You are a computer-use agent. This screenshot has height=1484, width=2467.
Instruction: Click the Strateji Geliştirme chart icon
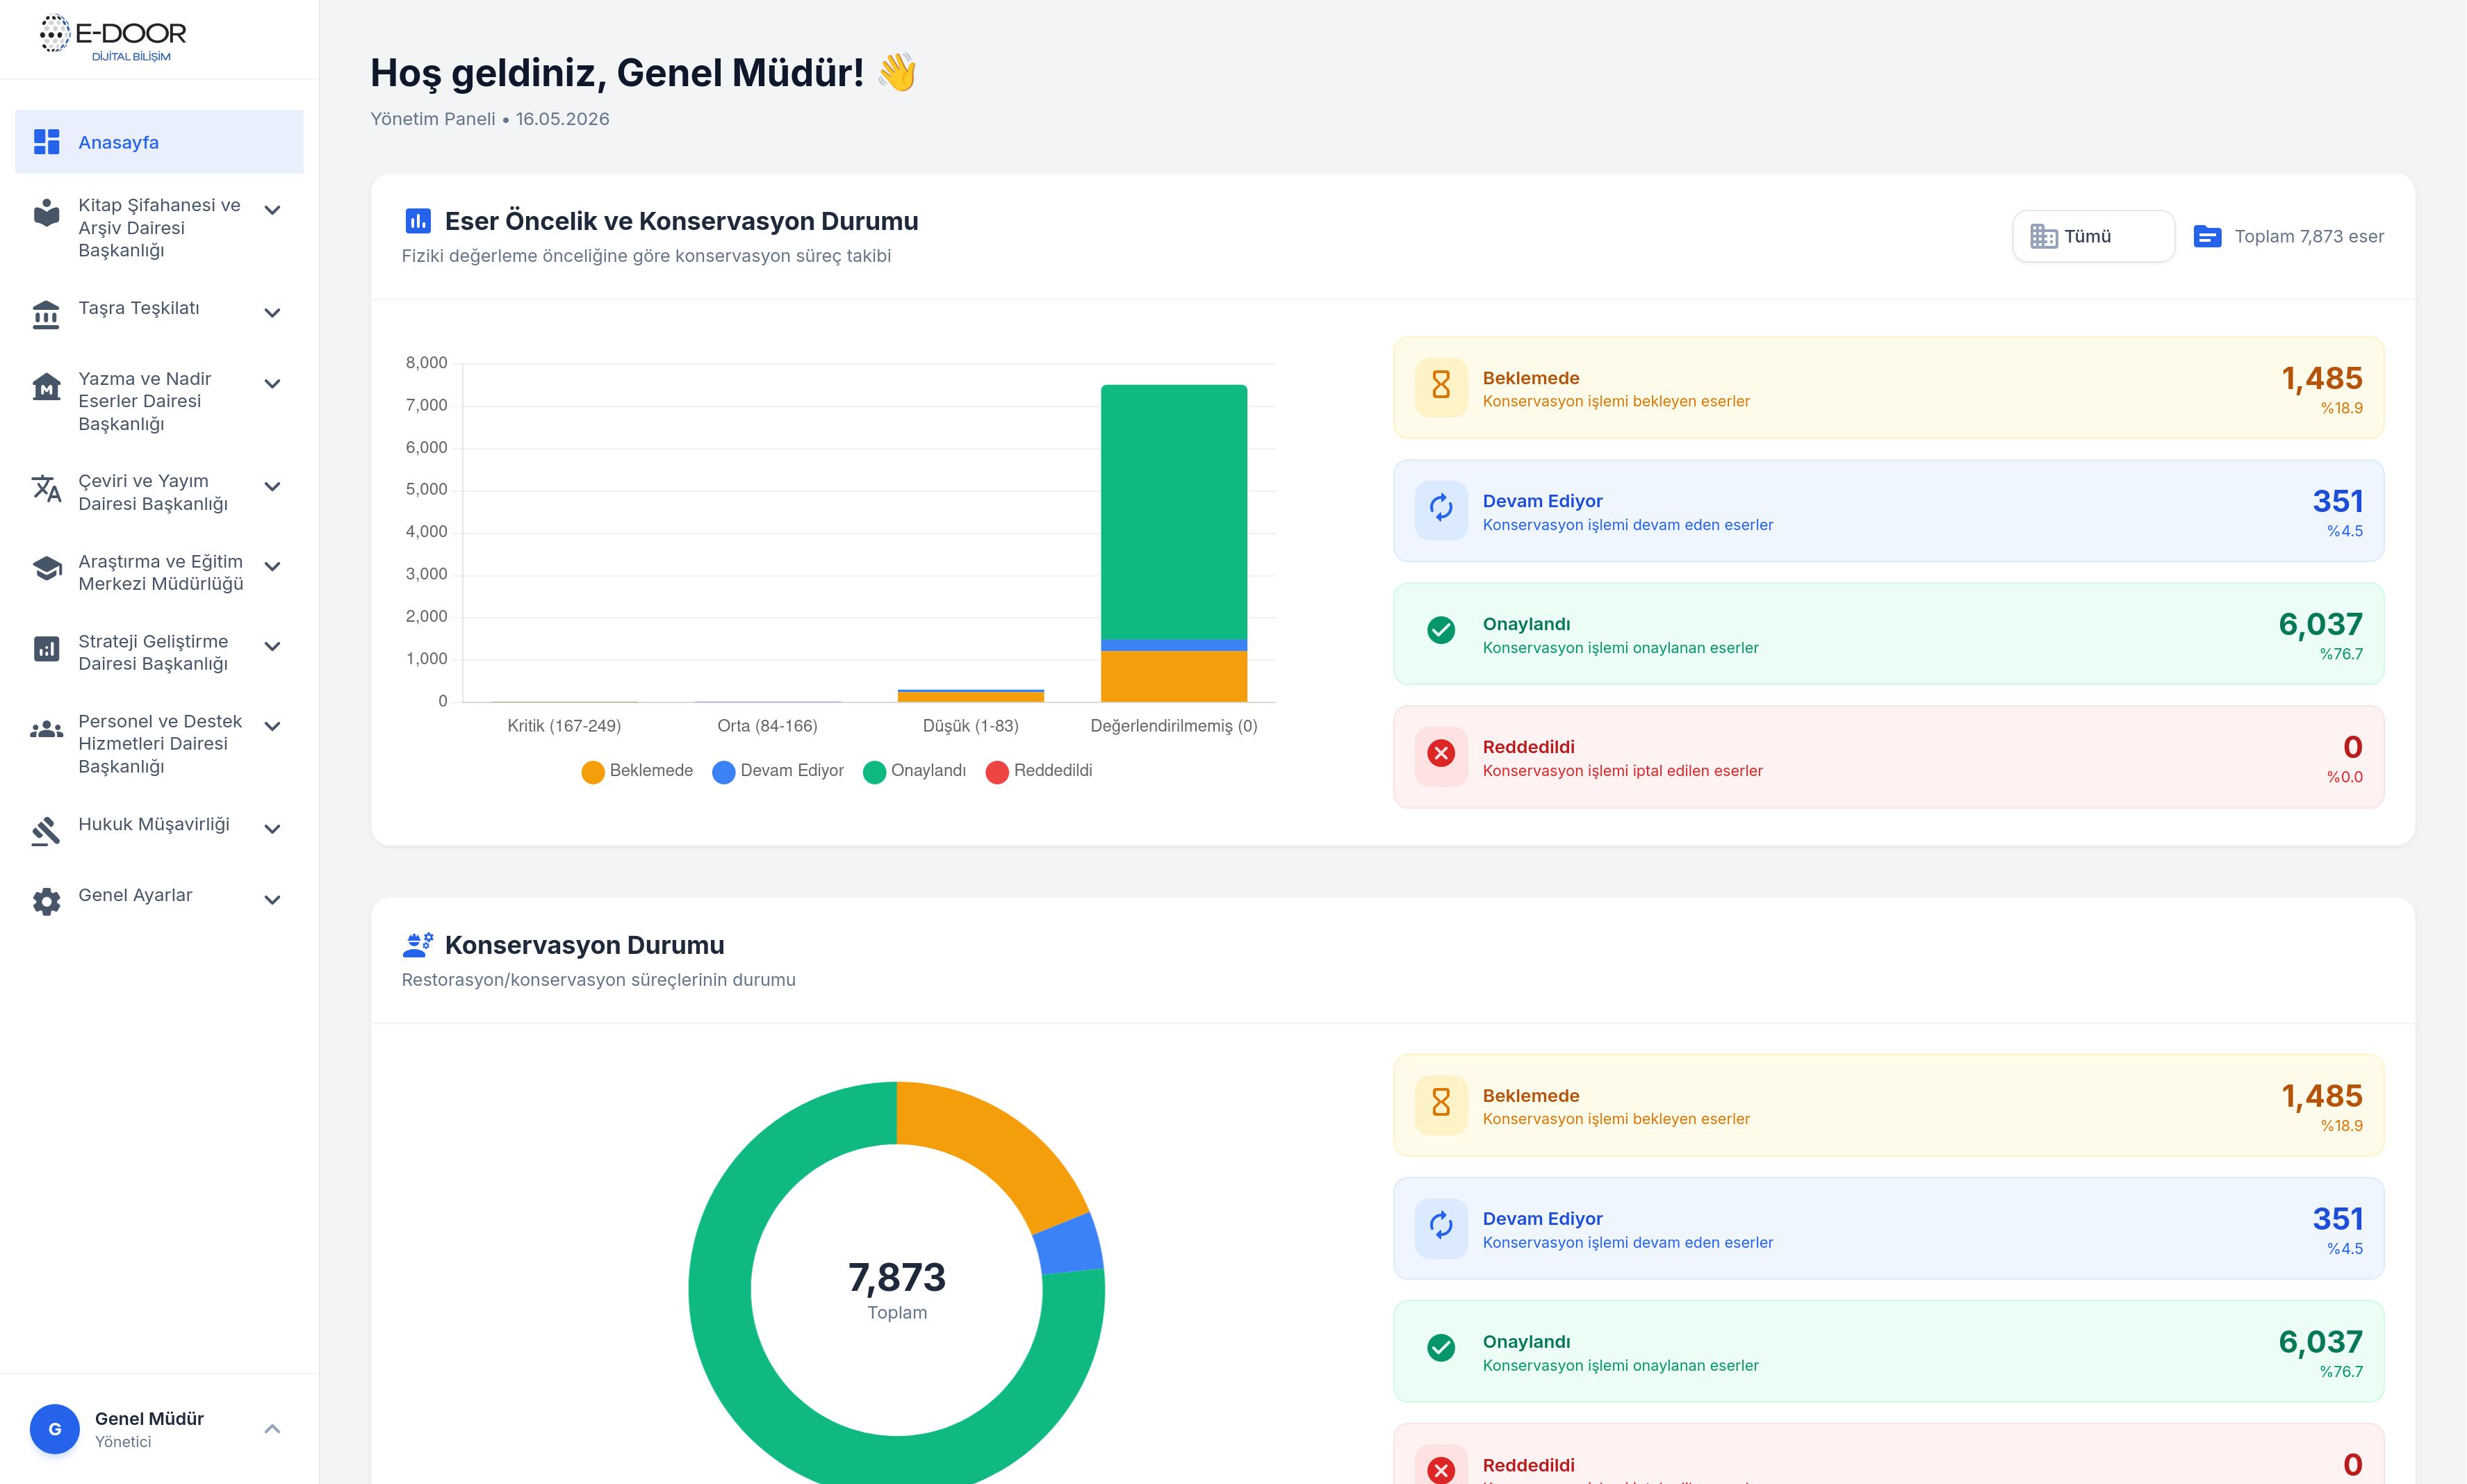[46, 648]
